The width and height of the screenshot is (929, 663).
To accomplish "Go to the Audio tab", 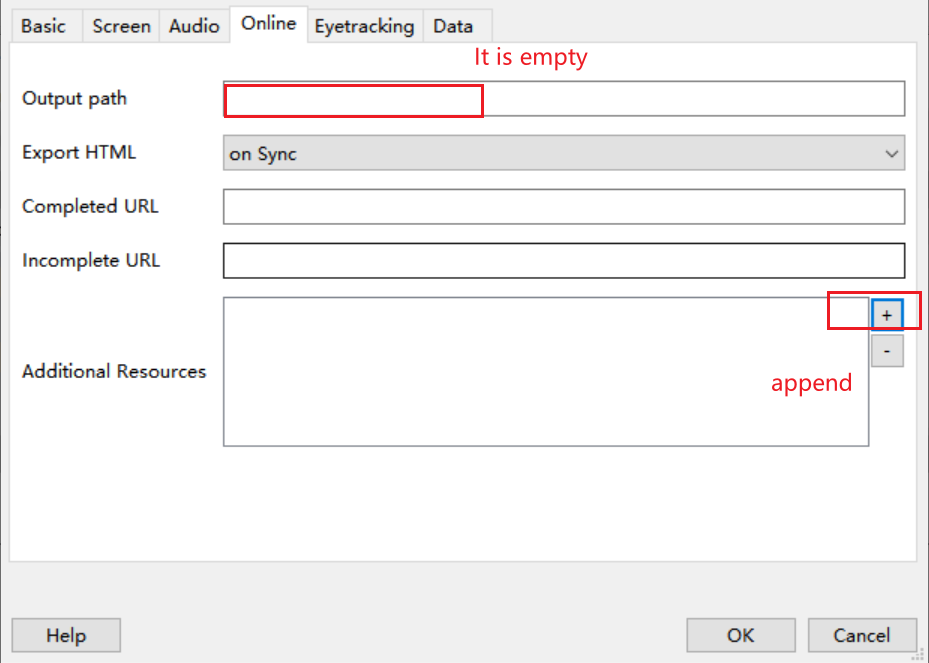I will [194, 26].
